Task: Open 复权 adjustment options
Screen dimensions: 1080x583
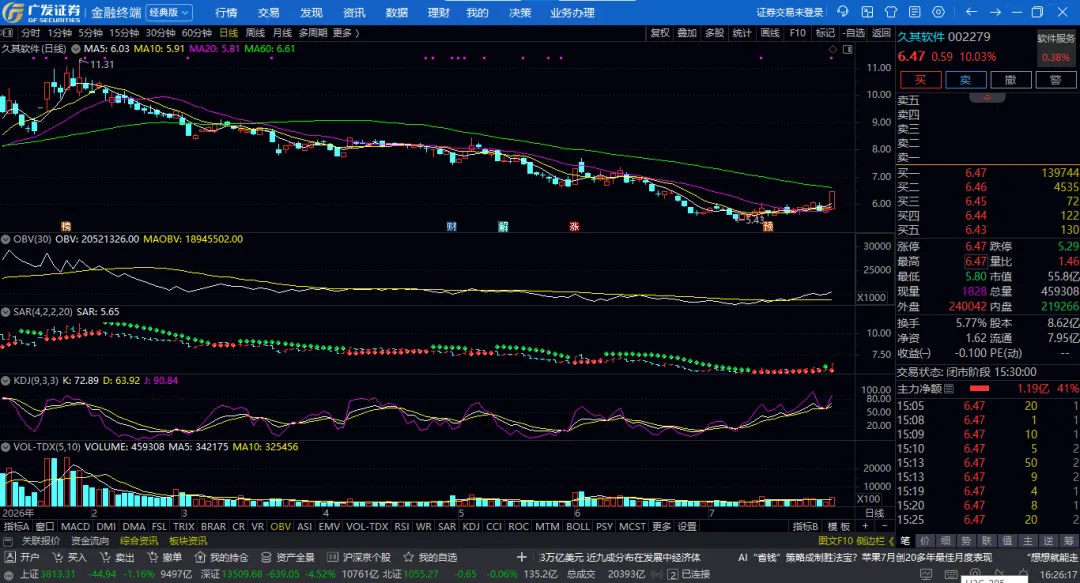Action: 660,32
